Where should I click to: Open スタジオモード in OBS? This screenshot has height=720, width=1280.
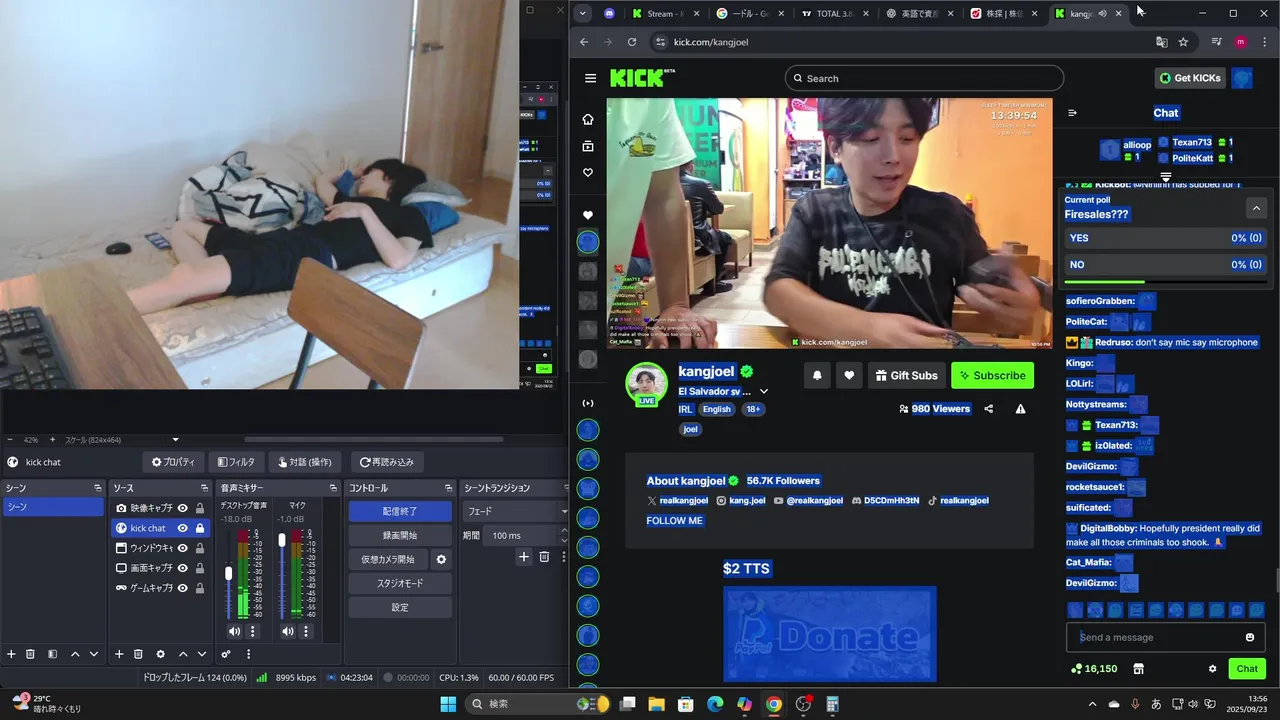pos(400,583)
